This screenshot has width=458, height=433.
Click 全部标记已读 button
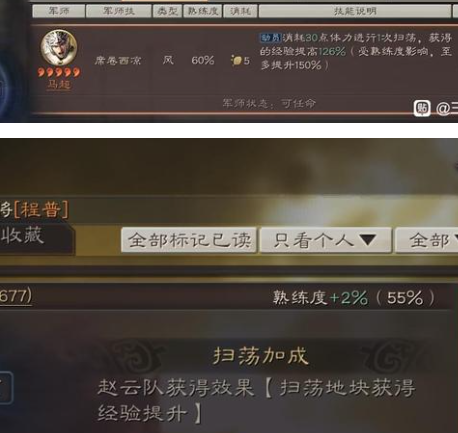click(189, 240)
